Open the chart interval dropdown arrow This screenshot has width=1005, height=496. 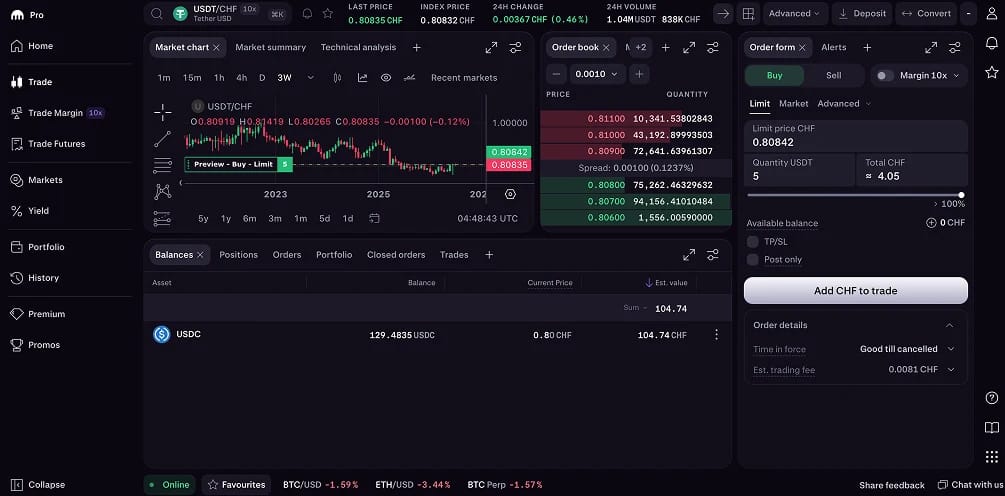point(311,78)
